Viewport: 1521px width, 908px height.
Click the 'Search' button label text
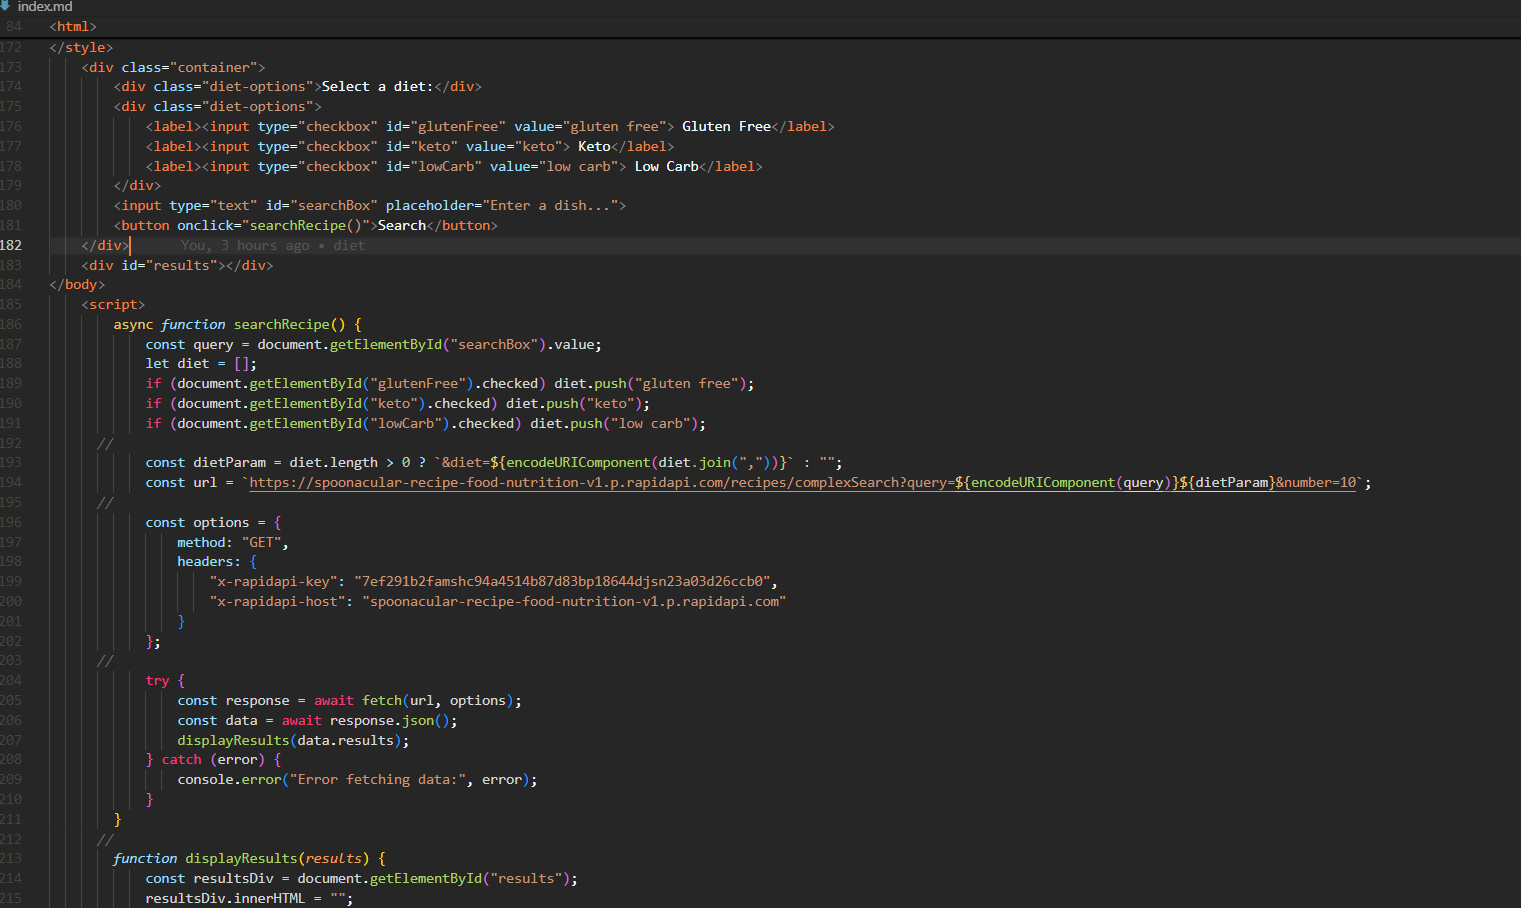[402, 226]
